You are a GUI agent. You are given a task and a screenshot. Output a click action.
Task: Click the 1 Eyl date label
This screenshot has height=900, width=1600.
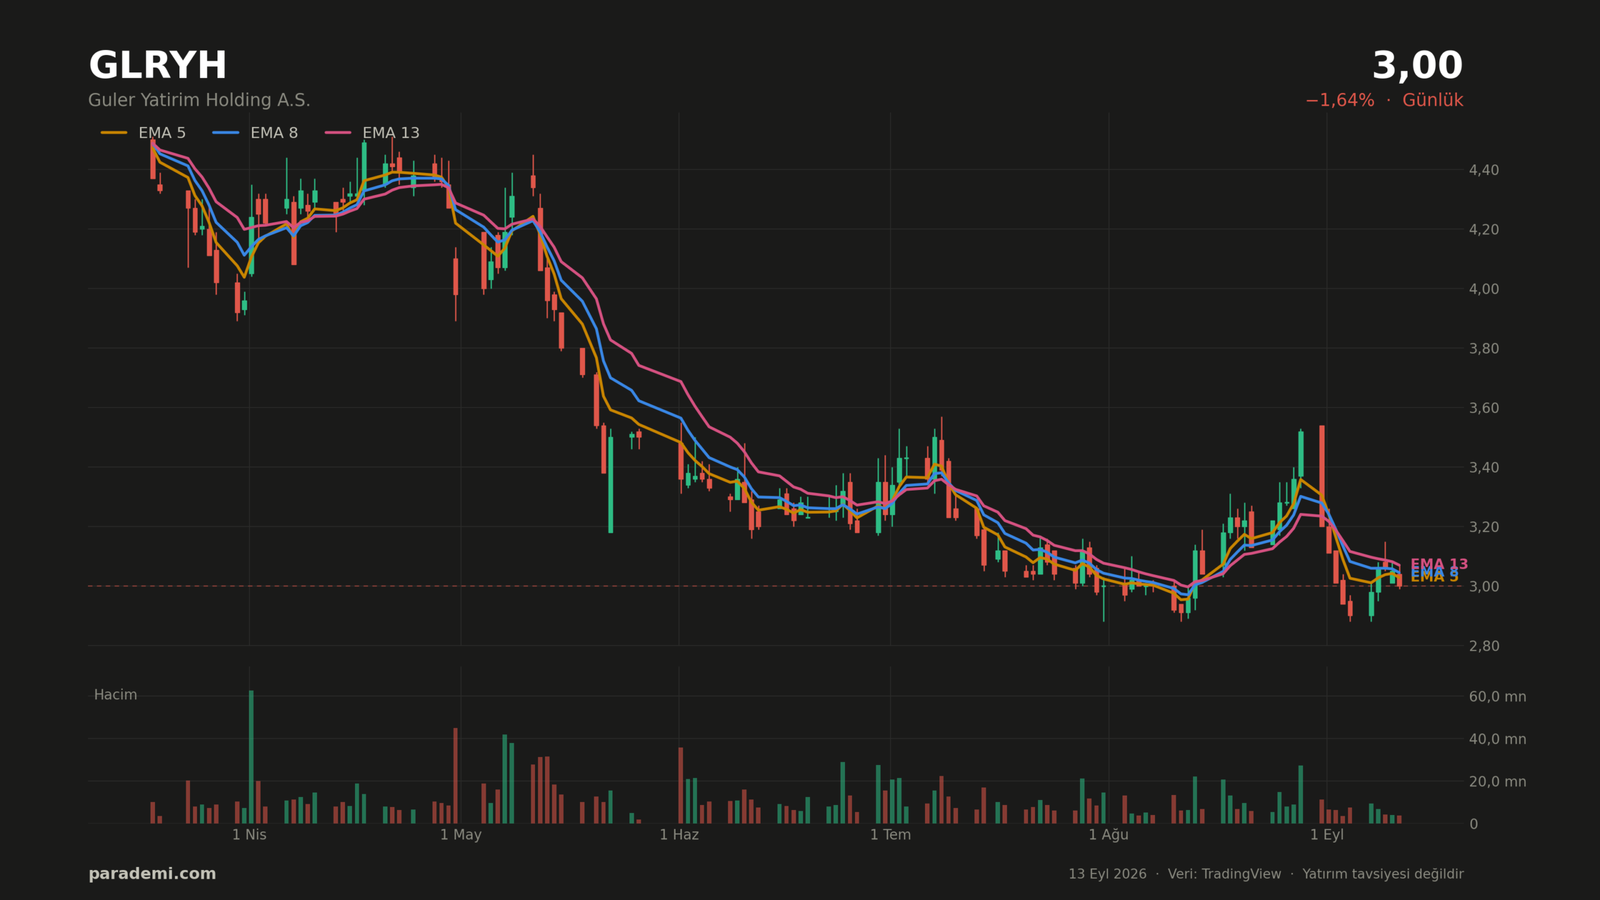pos(1327,835)
